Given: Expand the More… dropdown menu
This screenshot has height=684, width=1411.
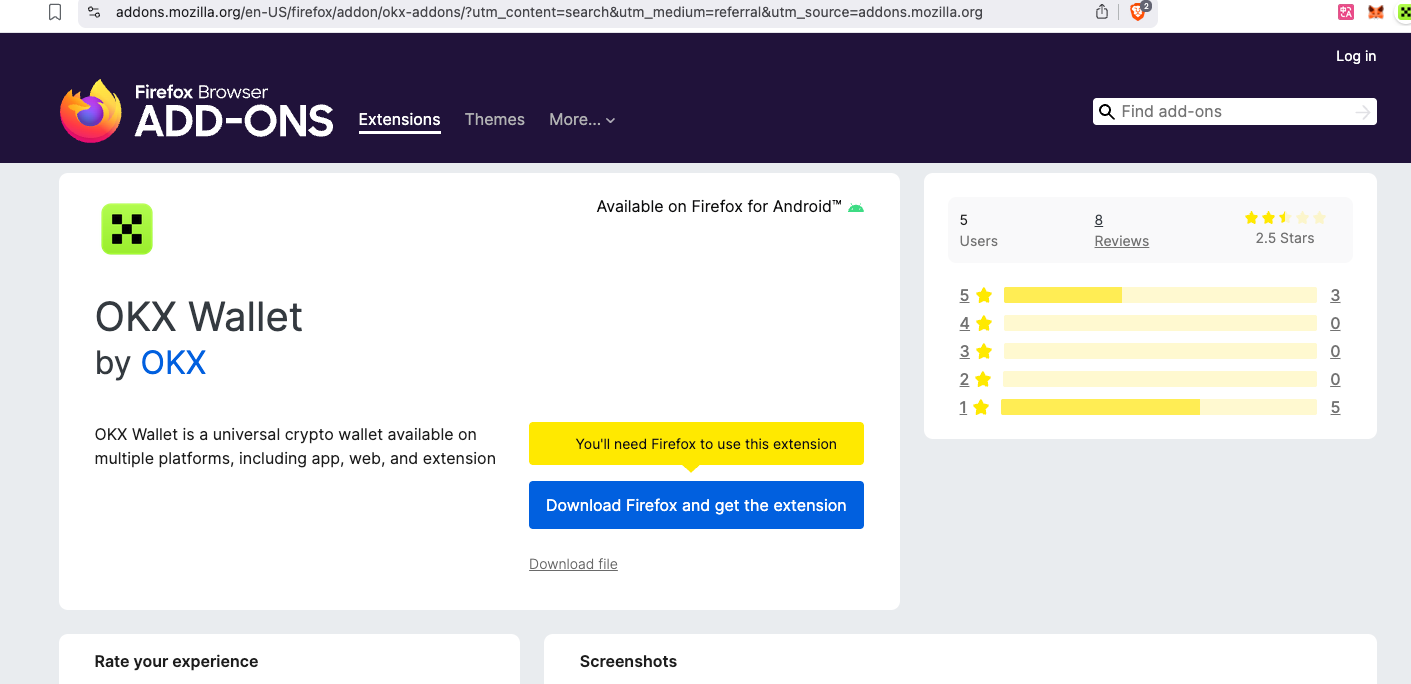Looking at the screenshot, I should point(582,120).
